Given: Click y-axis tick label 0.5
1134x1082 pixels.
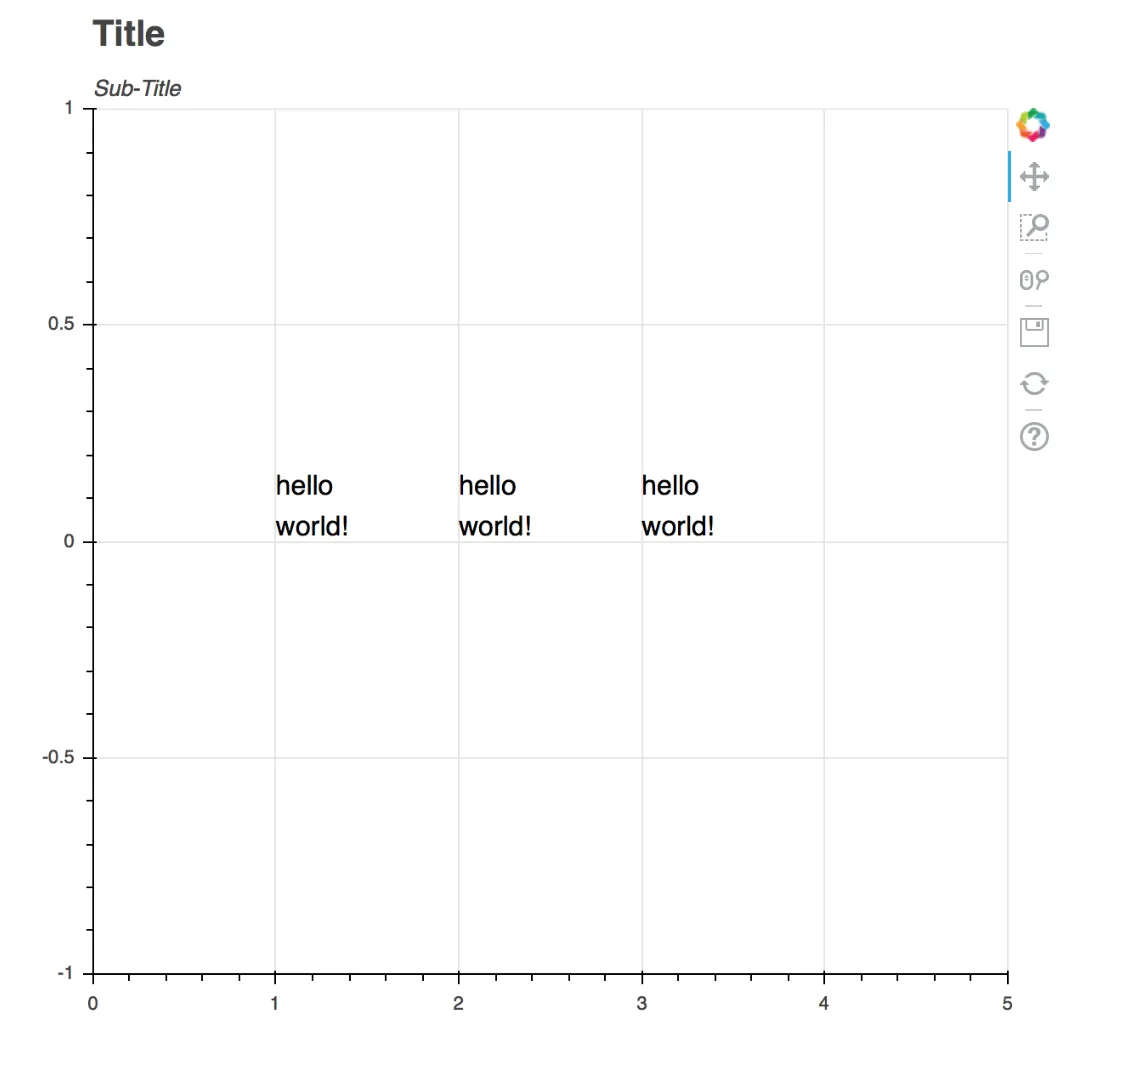Looking at the screenshot, I should (x=61, y=324).
